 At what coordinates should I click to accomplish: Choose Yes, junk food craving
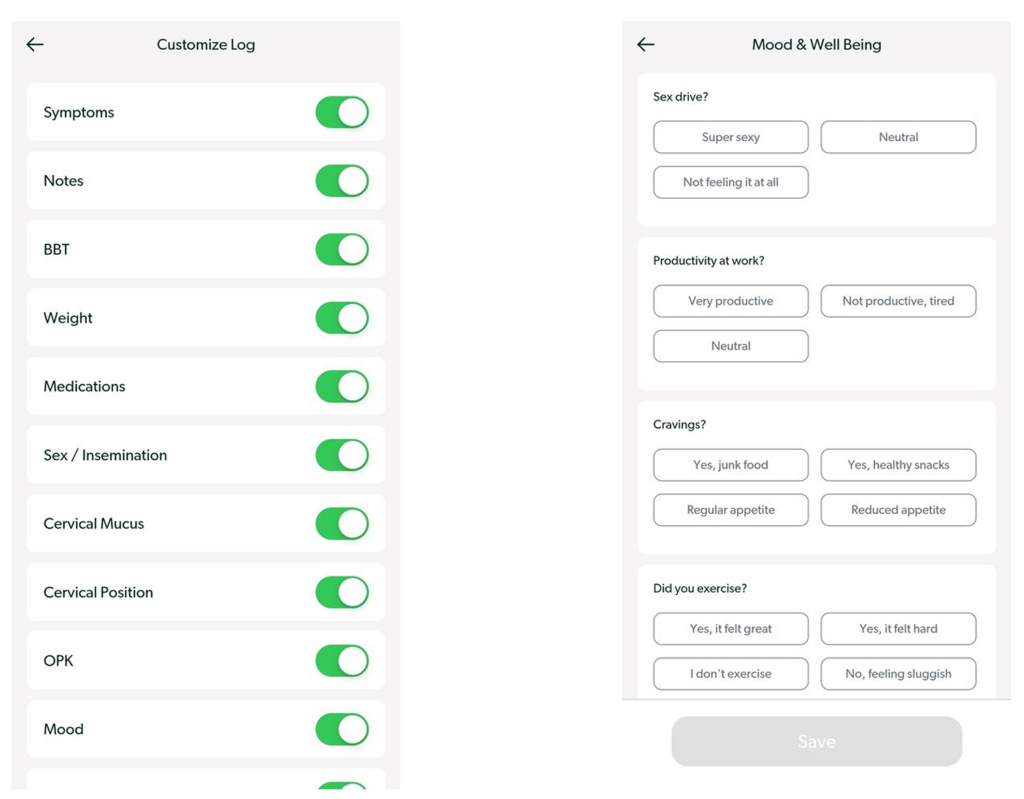point(731,465)
